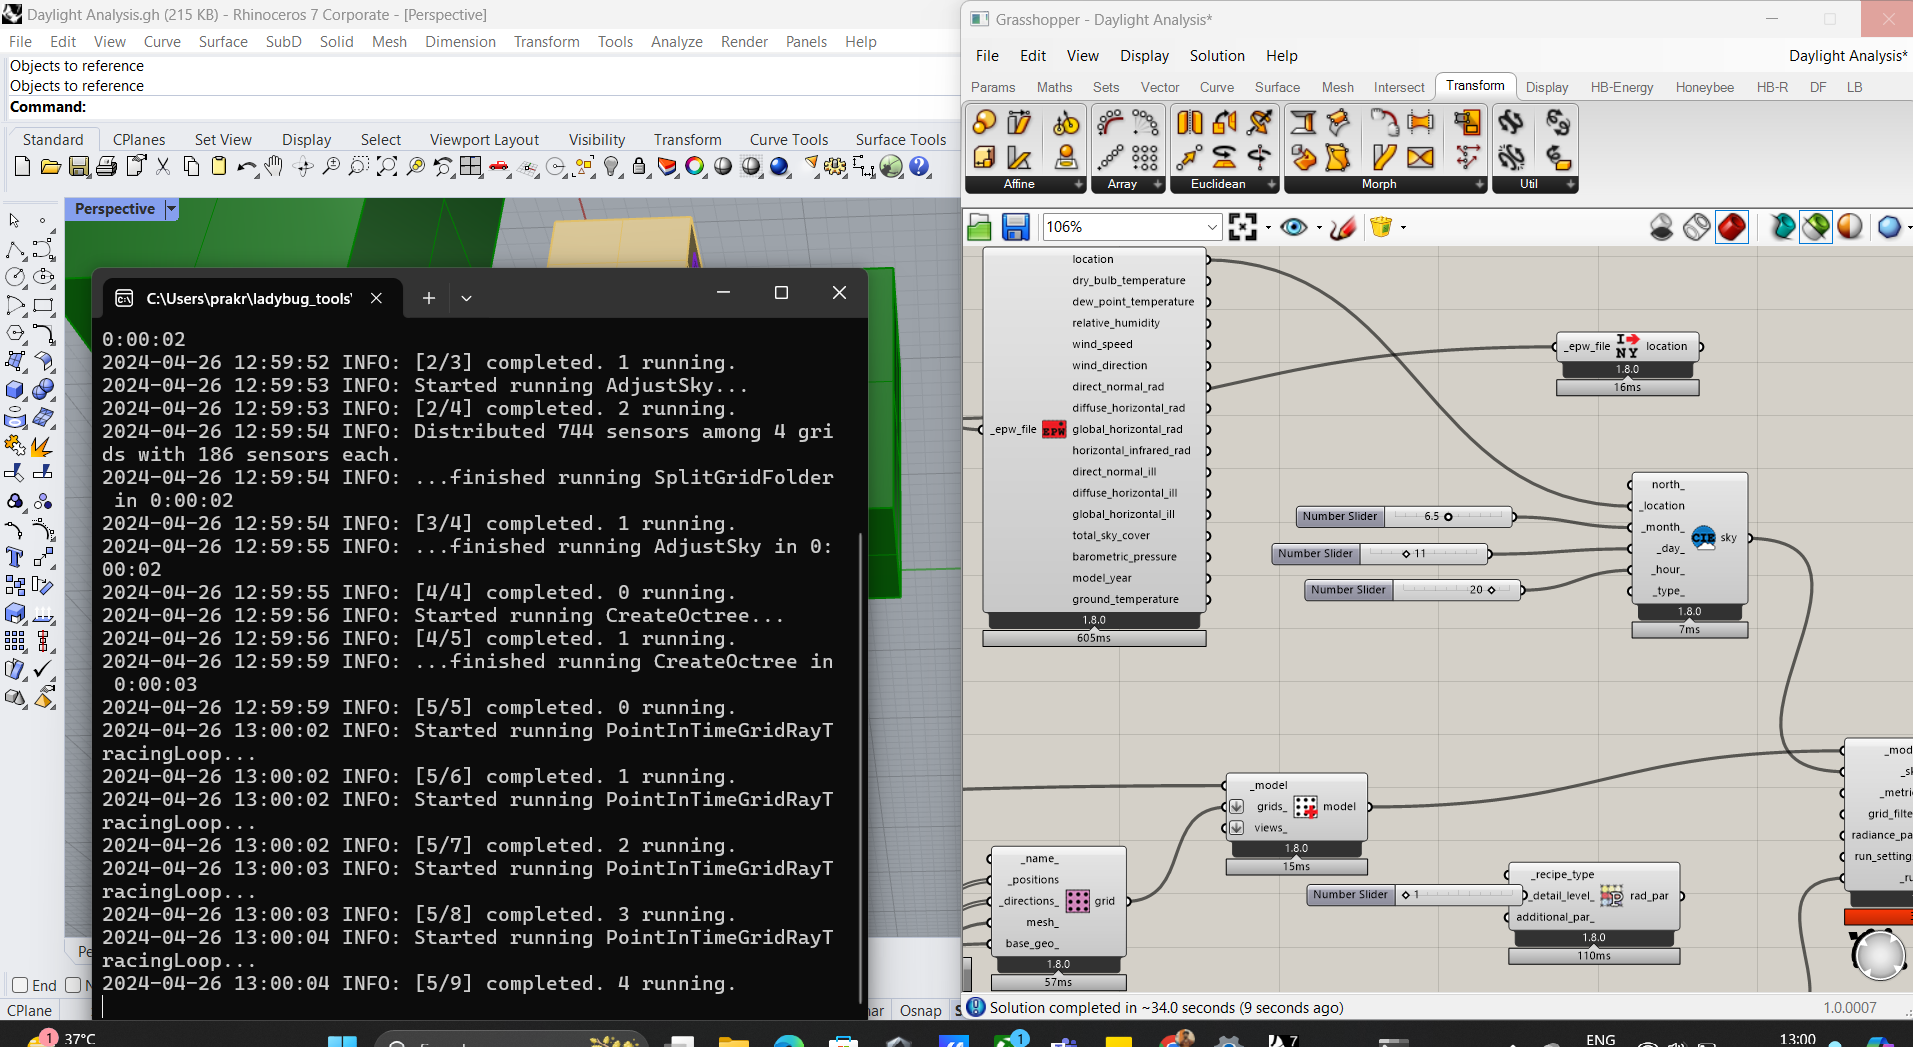Click the zoom-to-extents icon on the canvas toolbar

tap(1243, 227)
